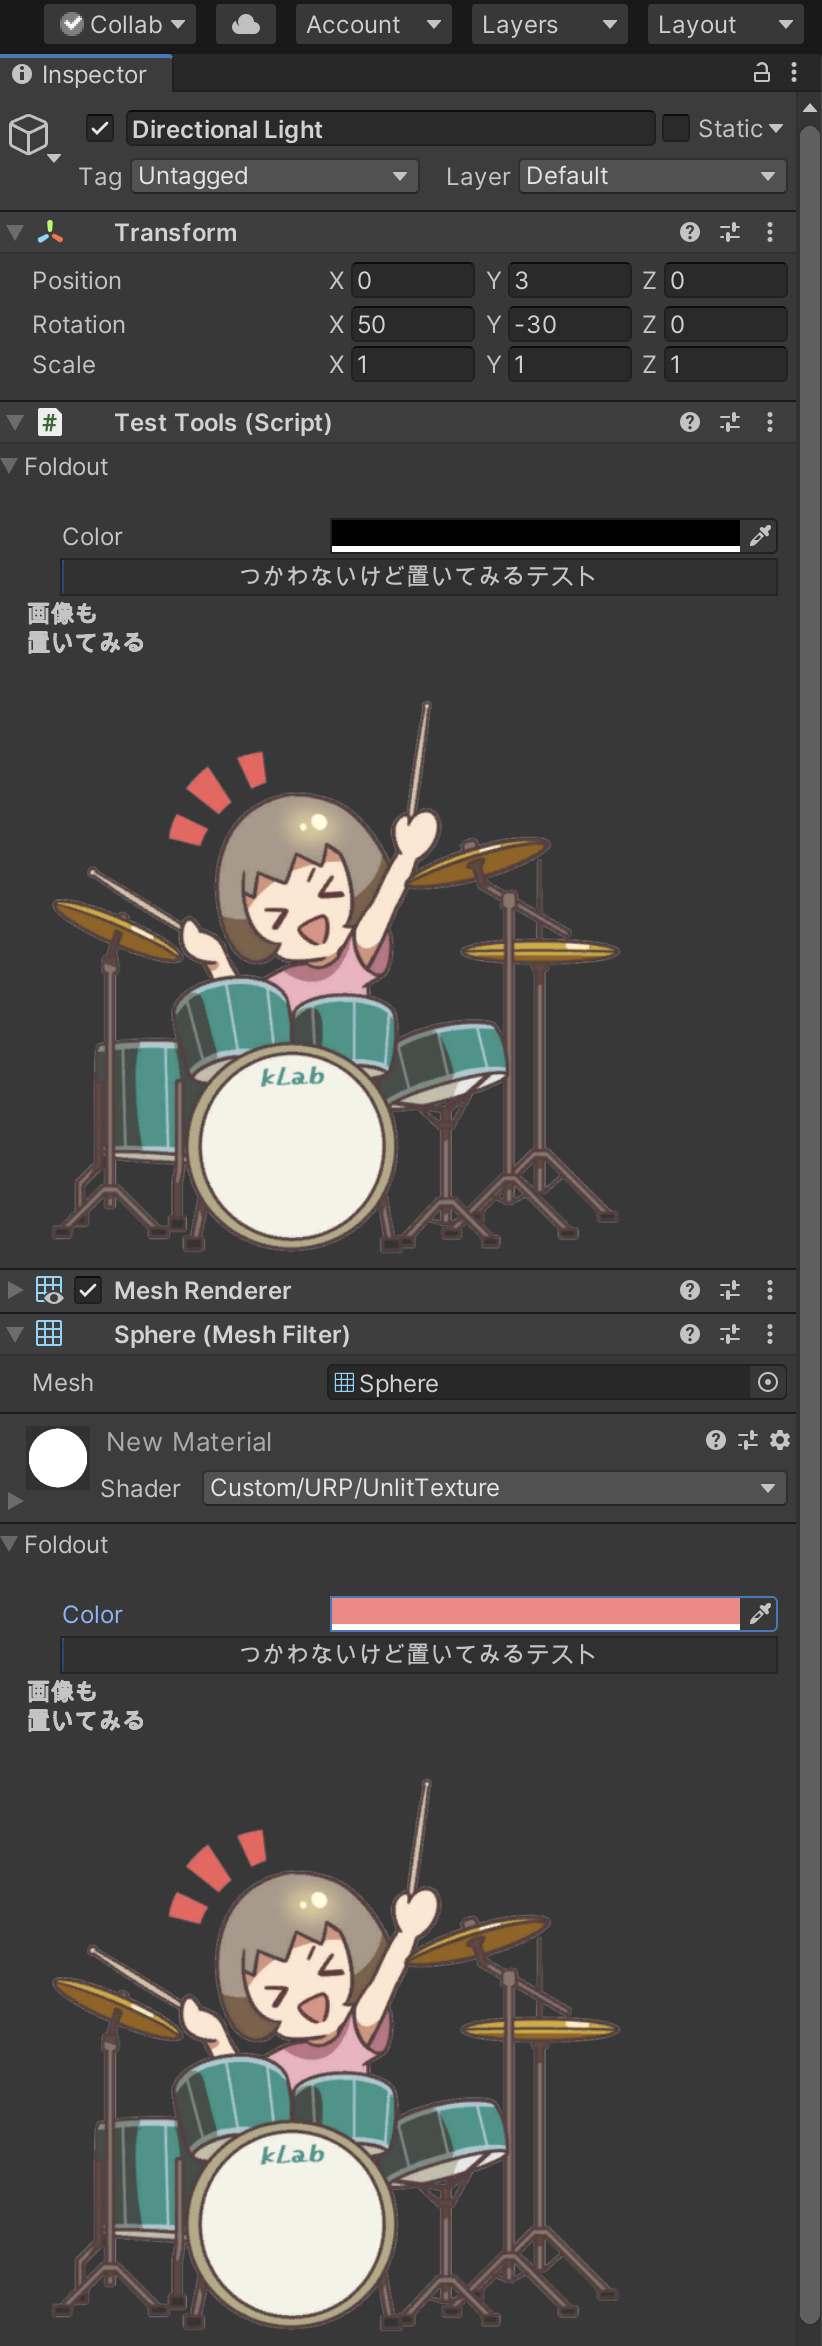Screen dimensions: 822x2346
Task: Click the Inspector vertical scrollbar
Action: tap(810, 1225)
